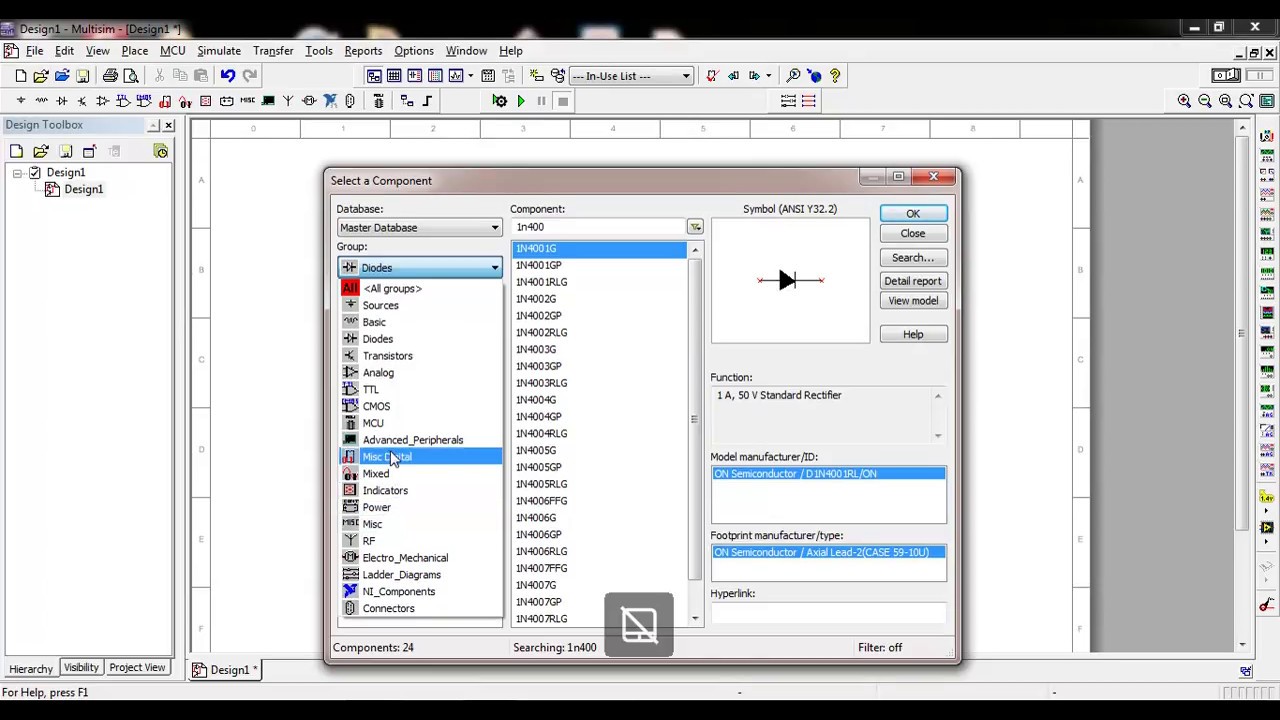This screenshot has height=720, width=1280.
Task: Click the Zoom in magnifier icon
Action: coord(1184,101)
